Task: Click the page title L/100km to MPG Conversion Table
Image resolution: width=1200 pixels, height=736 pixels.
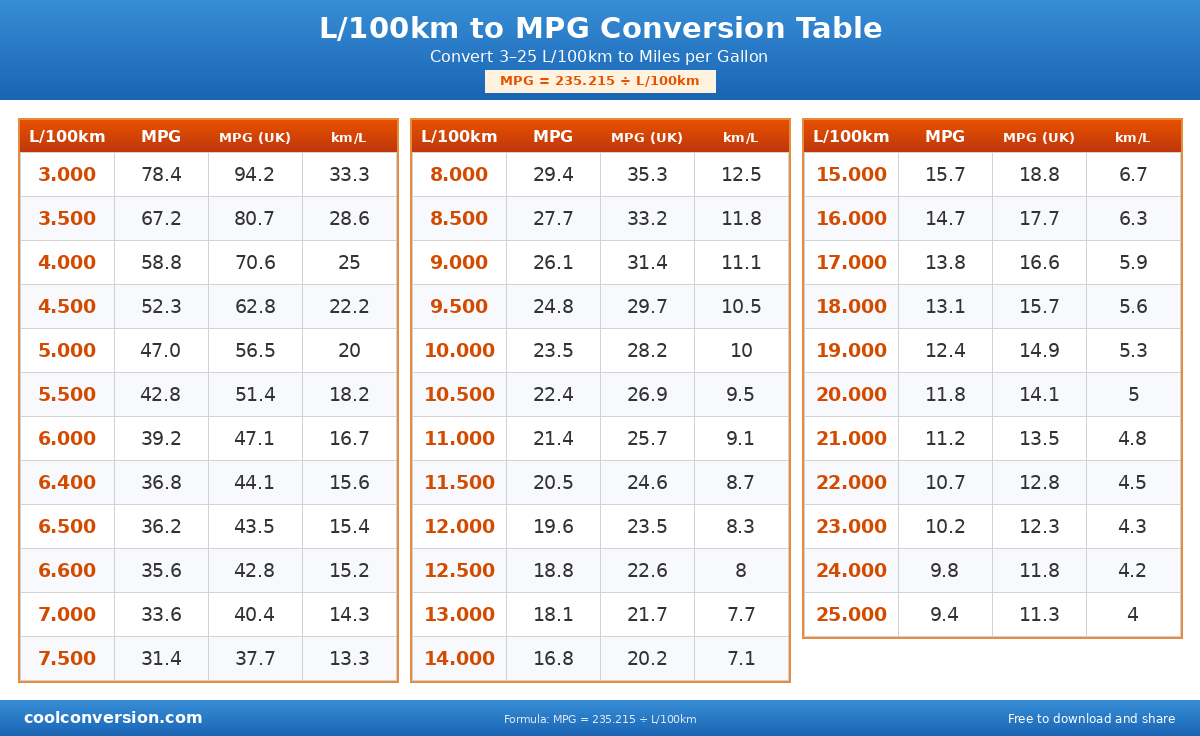Action: (600, 29)
